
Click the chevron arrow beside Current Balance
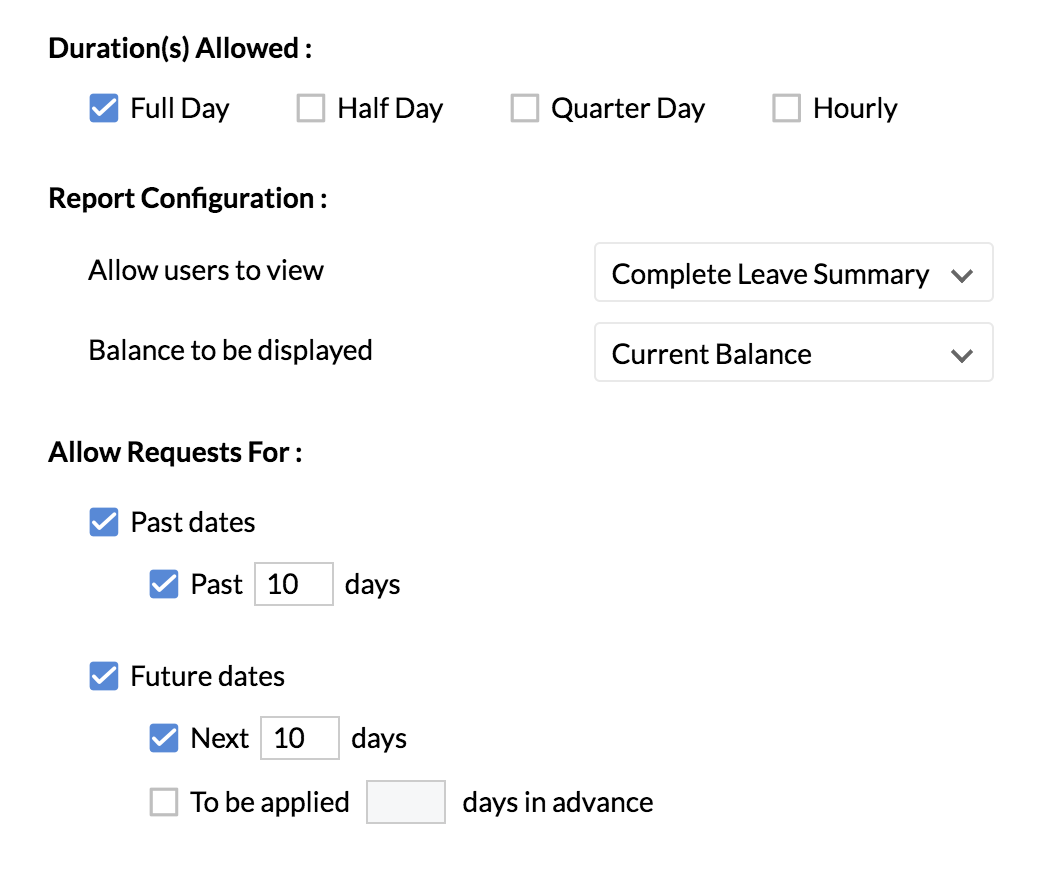click(961, 355)
